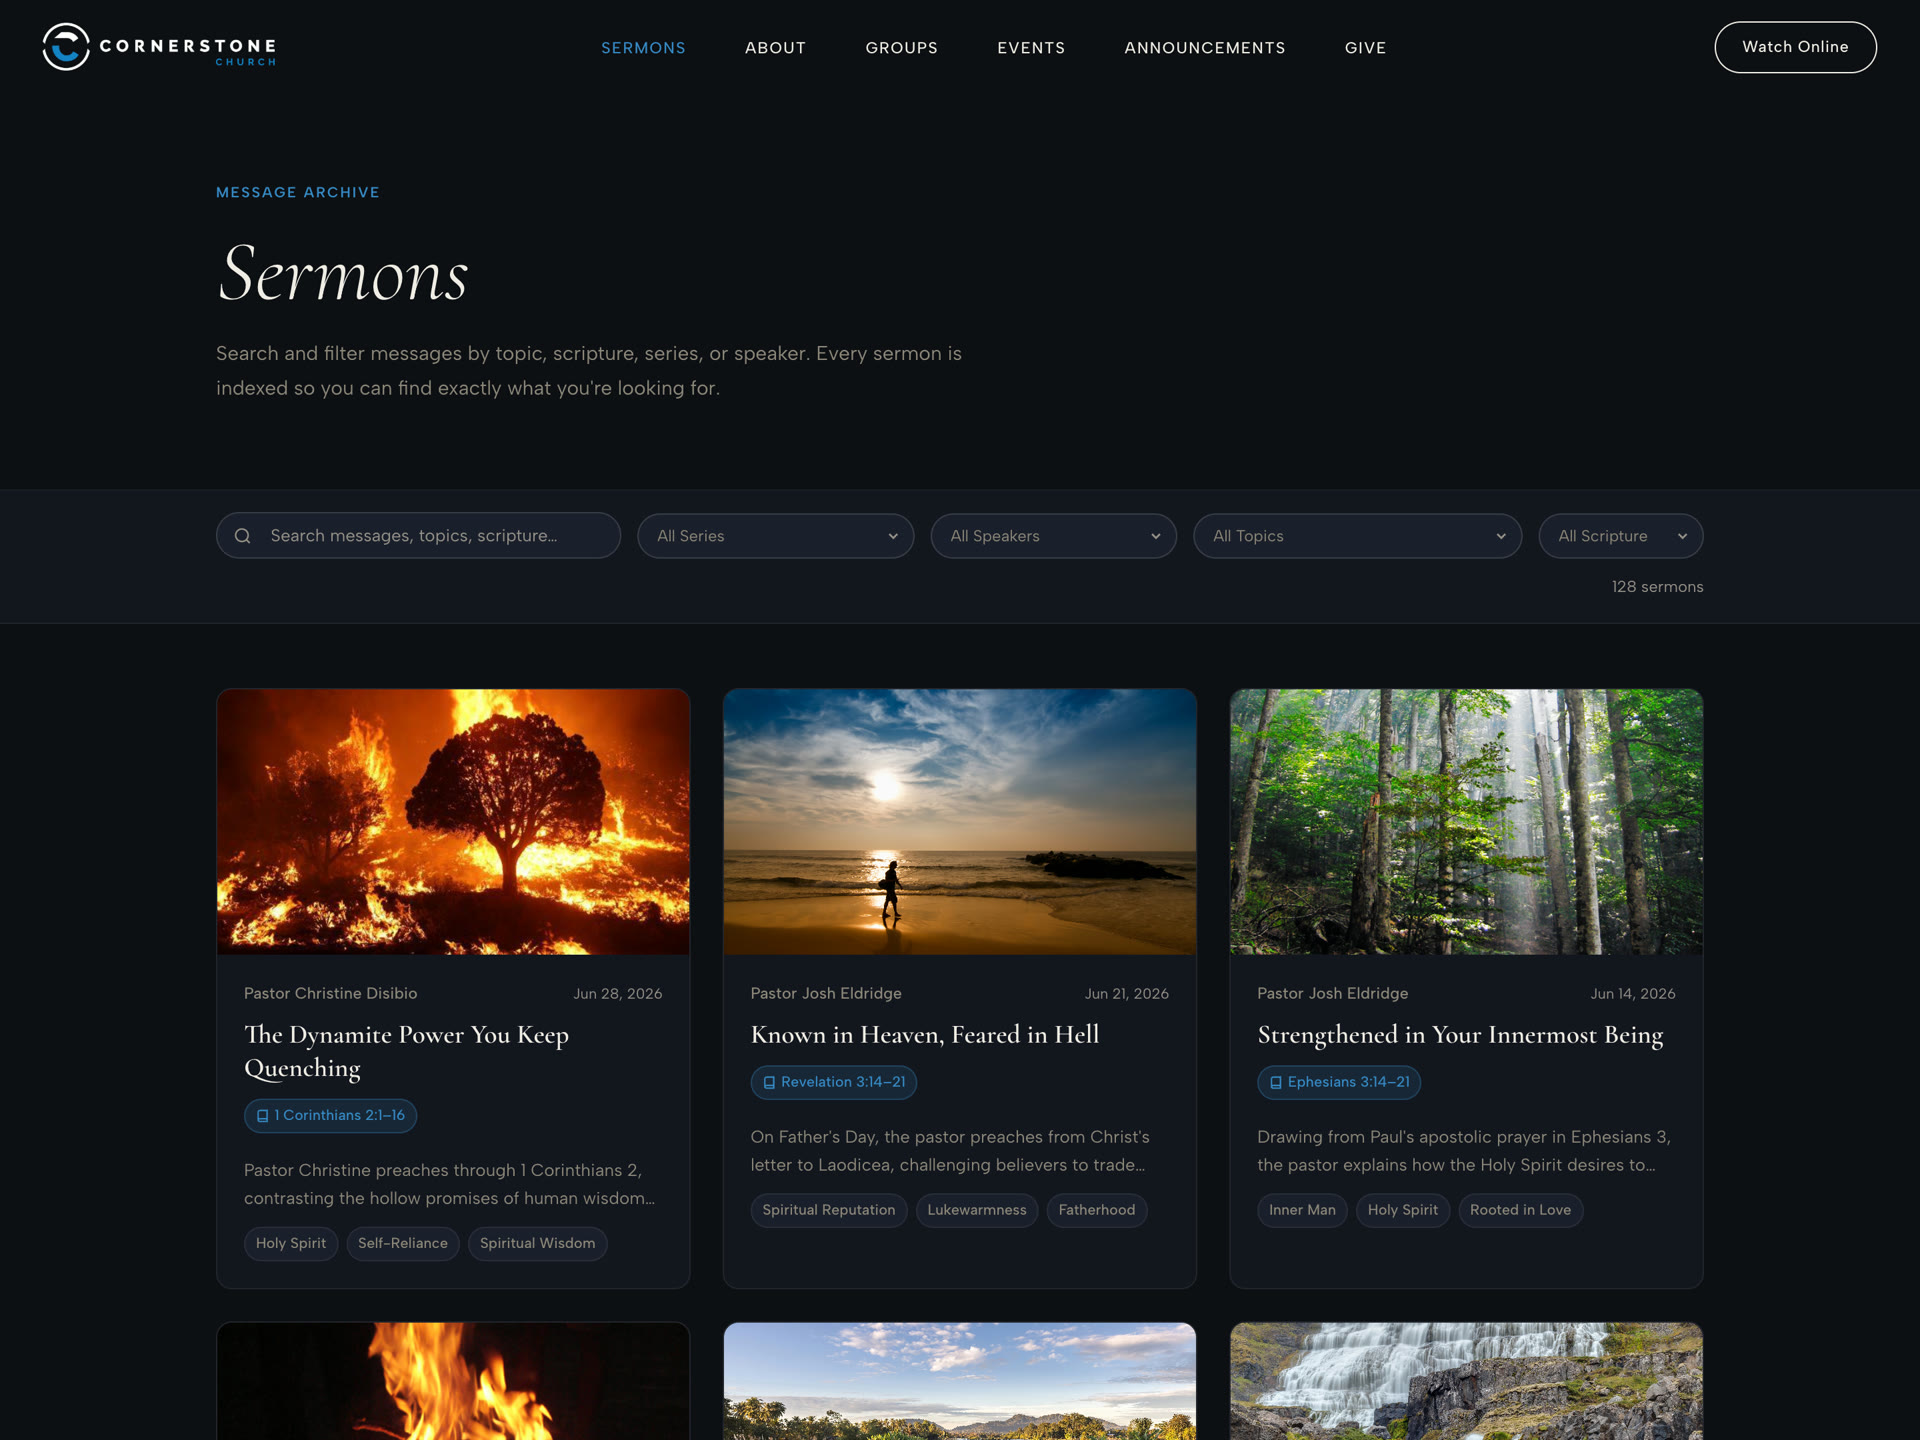Click the Pastor Christine Disibio speaker name

[331, 994]
